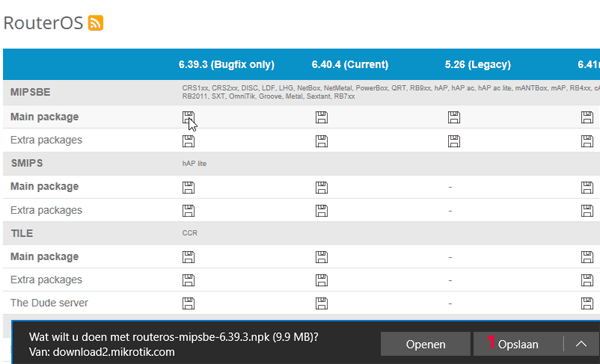Download MIPSBE Main package in 6.41 column
The image size is (600, 364).
click(587, 118)
